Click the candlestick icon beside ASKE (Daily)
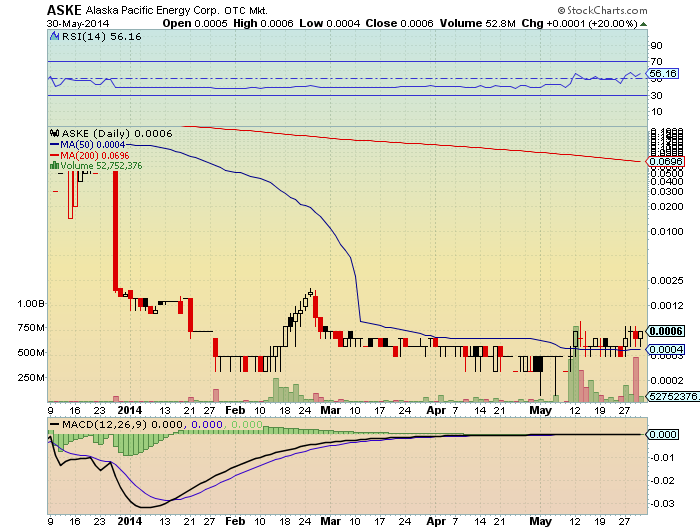The width and height of the screenshot is (700, 530). tap(54, 133)
